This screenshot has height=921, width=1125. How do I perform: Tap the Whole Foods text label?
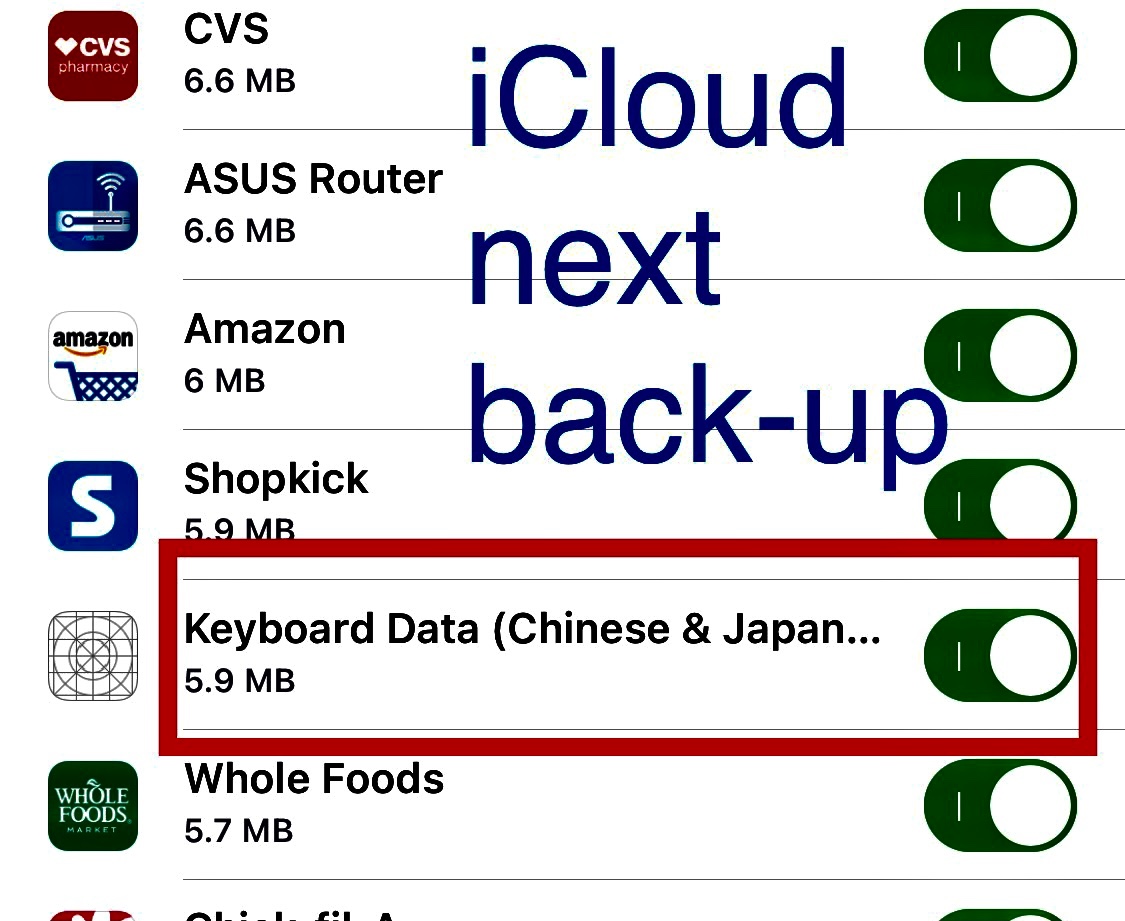313,779
